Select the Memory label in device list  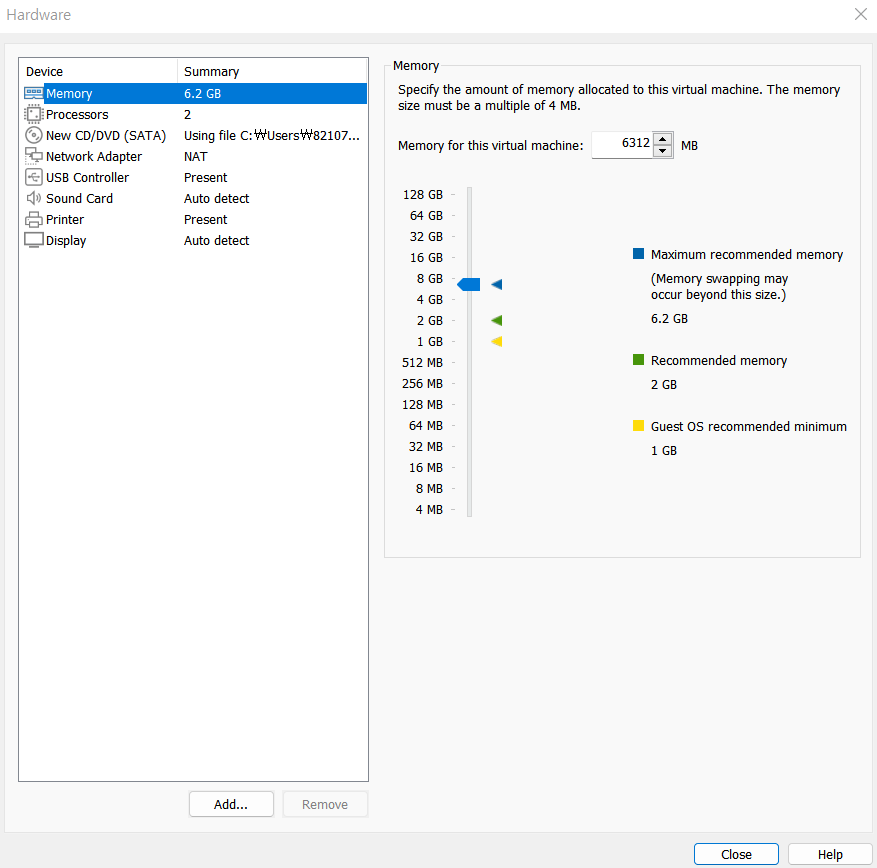coord(69,93)
